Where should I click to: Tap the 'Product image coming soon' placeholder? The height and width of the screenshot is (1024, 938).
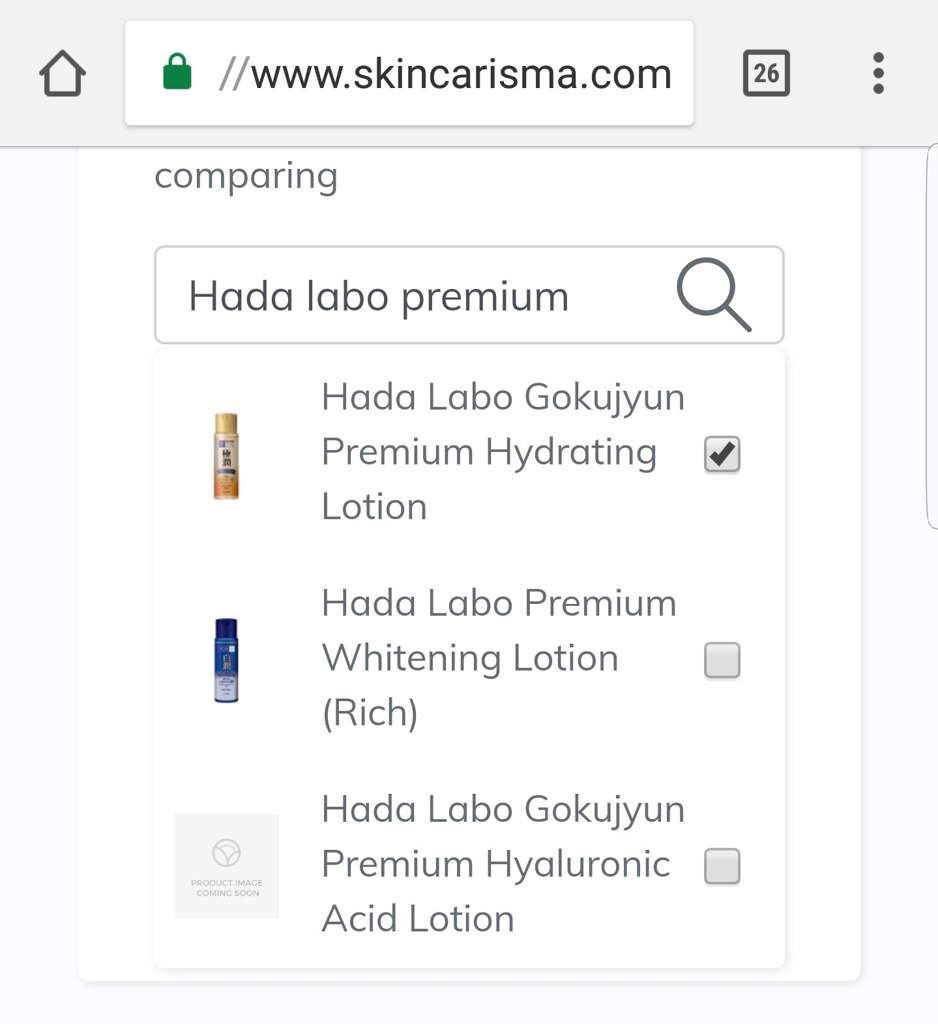226,866
